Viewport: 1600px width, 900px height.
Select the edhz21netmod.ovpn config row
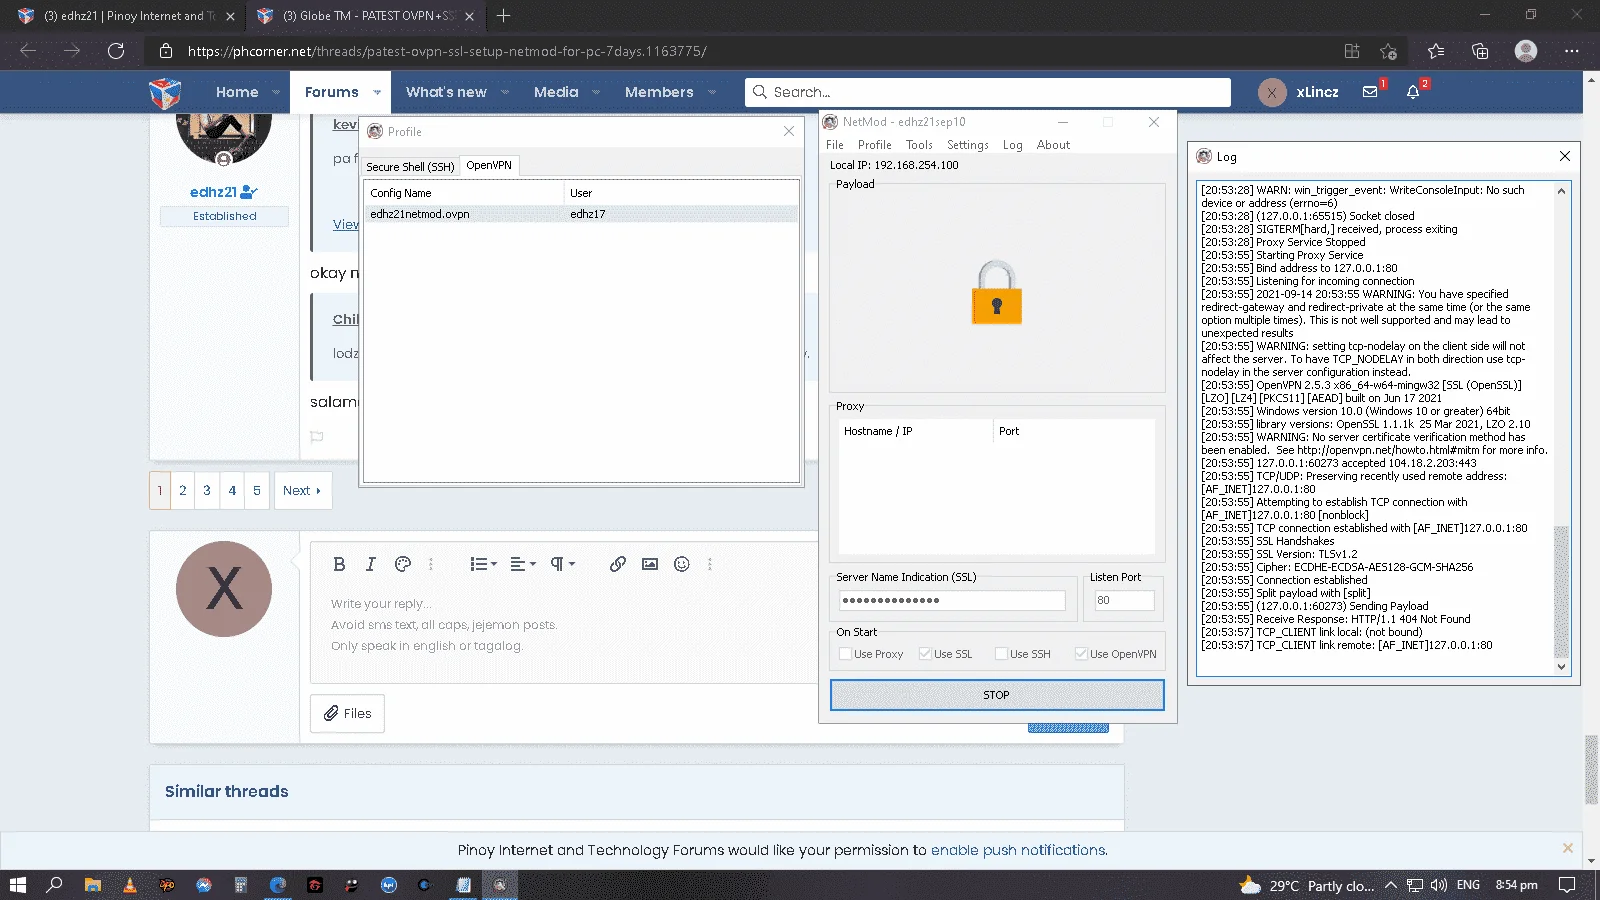click(581, 214)
